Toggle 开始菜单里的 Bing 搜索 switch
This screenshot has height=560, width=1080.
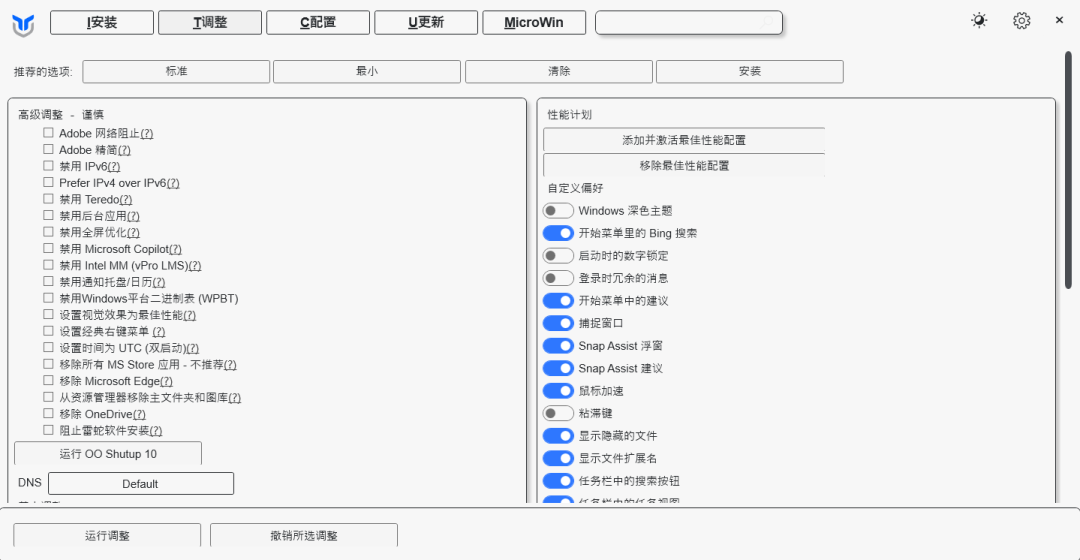point(558,233)
